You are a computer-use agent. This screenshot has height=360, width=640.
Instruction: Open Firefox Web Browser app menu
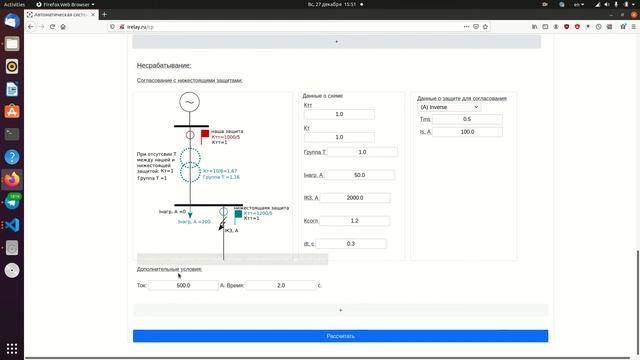coord(65,4)
